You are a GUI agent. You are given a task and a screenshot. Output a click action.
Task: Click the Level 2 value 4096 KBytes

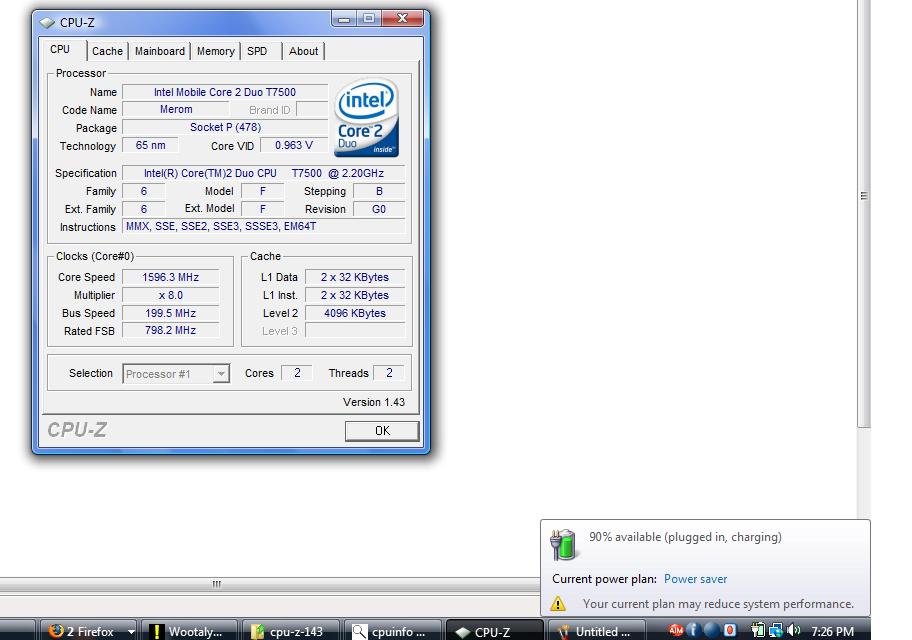point(355,313)
